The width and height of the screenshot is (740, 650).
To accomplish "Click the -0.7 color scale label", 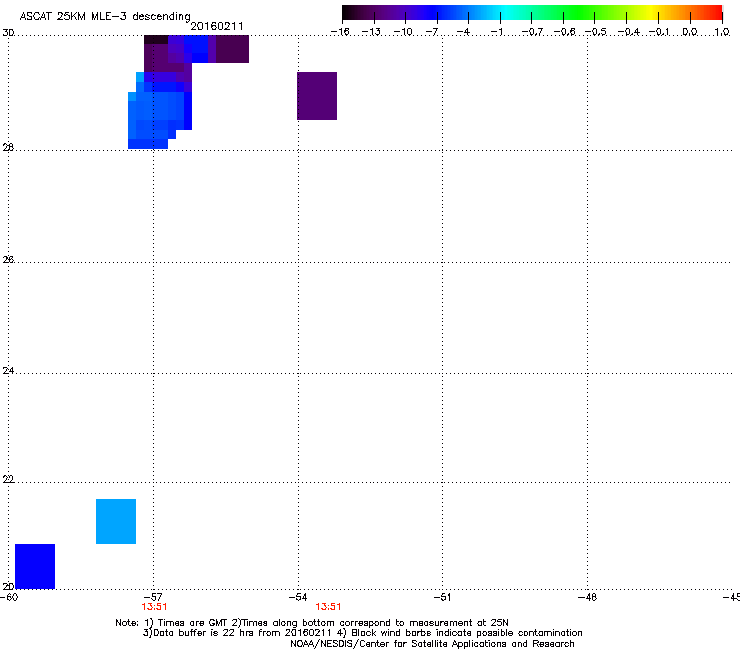I will tap(532, 32).
